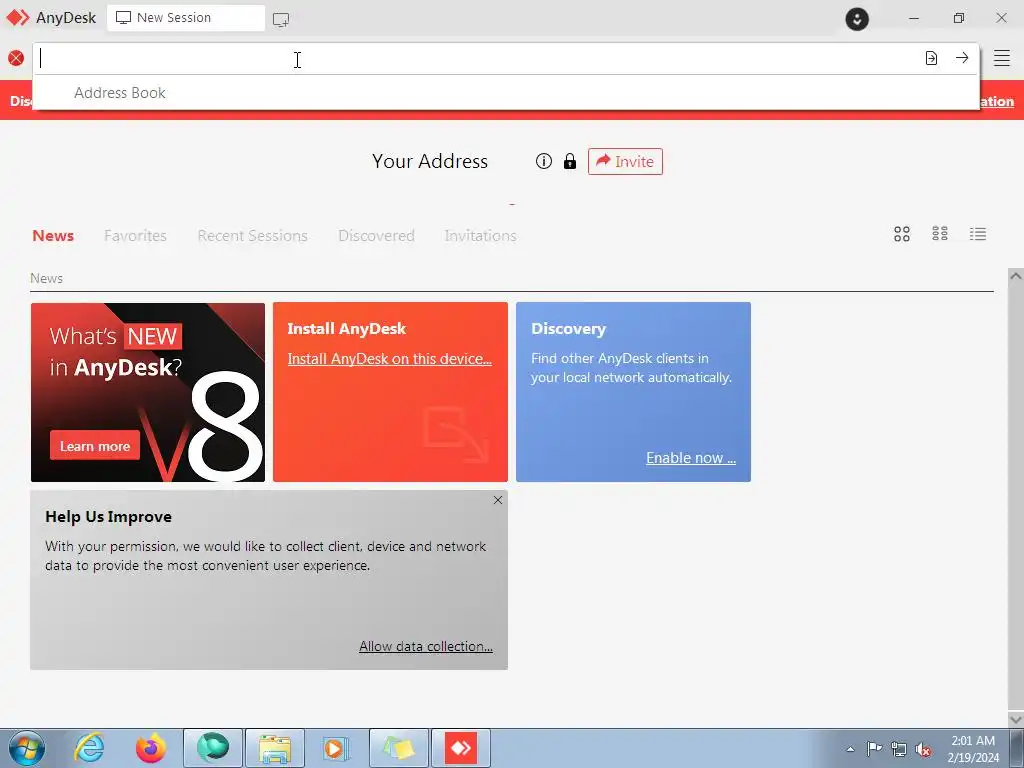Click the Discovery card title

point(568,328)
